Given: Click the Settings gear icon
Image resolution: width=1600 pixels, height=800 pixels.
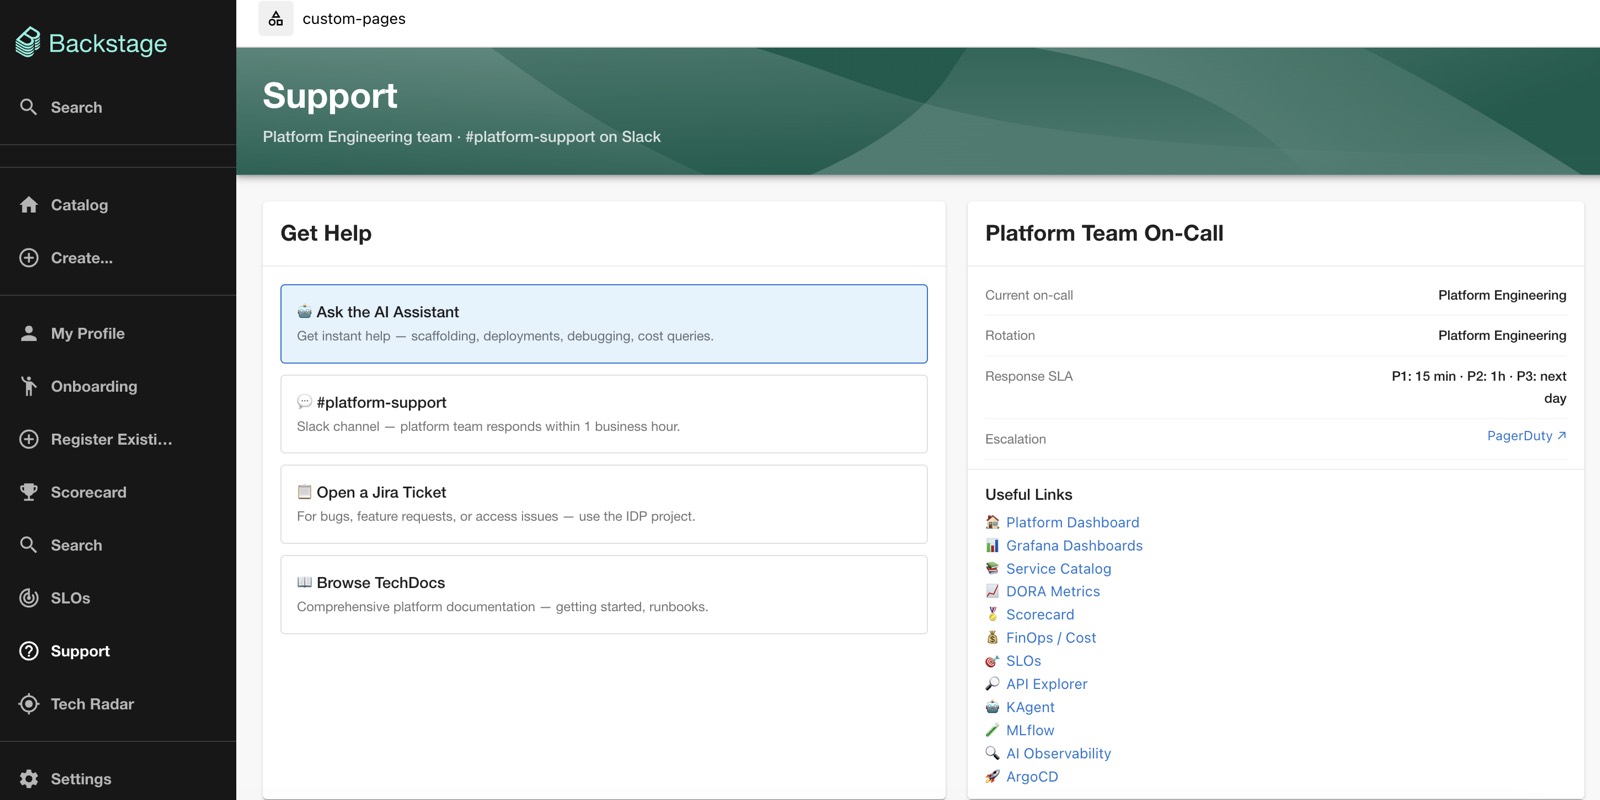Looking at the screenshot, I should coord(29,779).
